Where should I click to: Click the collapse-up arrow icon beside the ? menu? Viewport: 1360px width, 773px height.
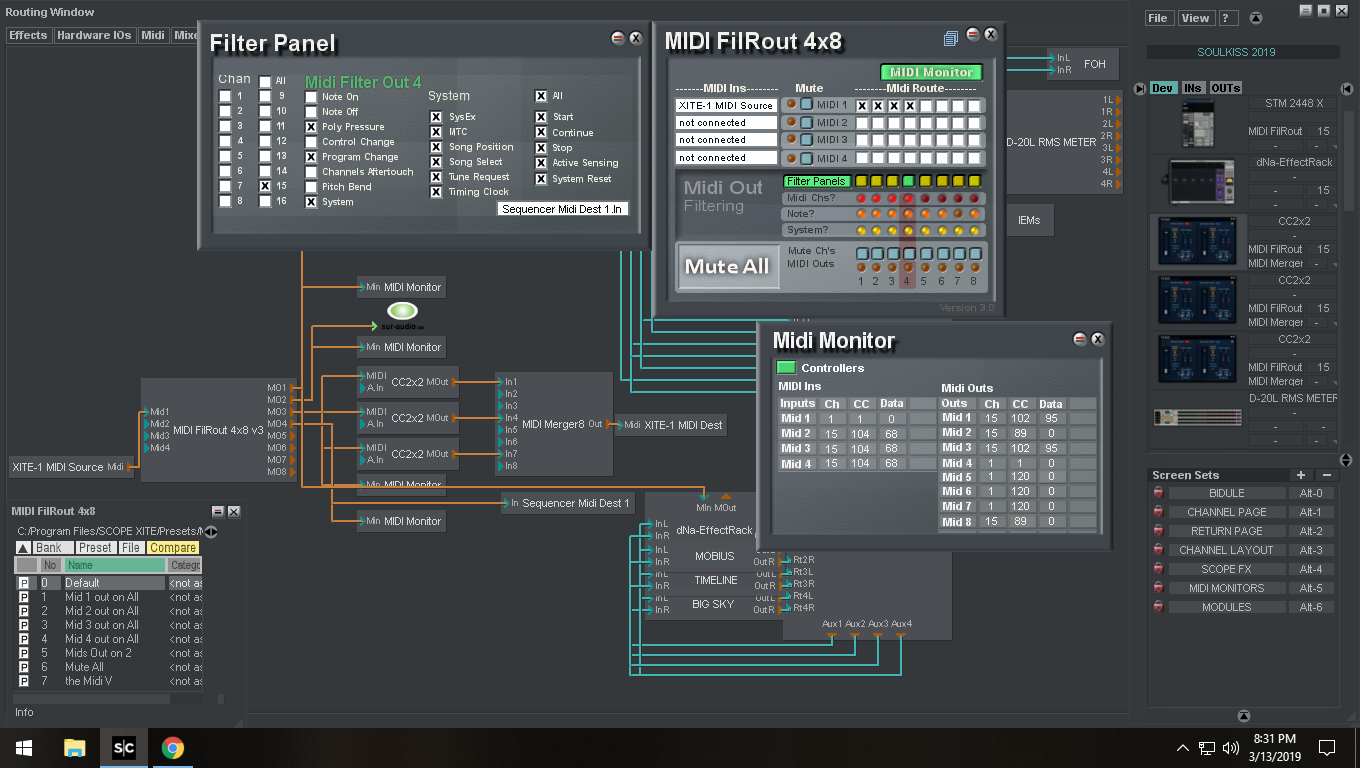pyautogui.click(x=1257, y=18)
